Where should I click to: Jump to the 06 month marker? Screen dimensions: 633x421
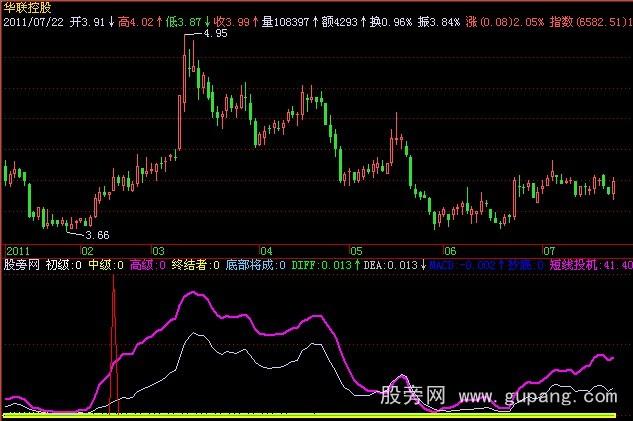click(x=450, y=251)
